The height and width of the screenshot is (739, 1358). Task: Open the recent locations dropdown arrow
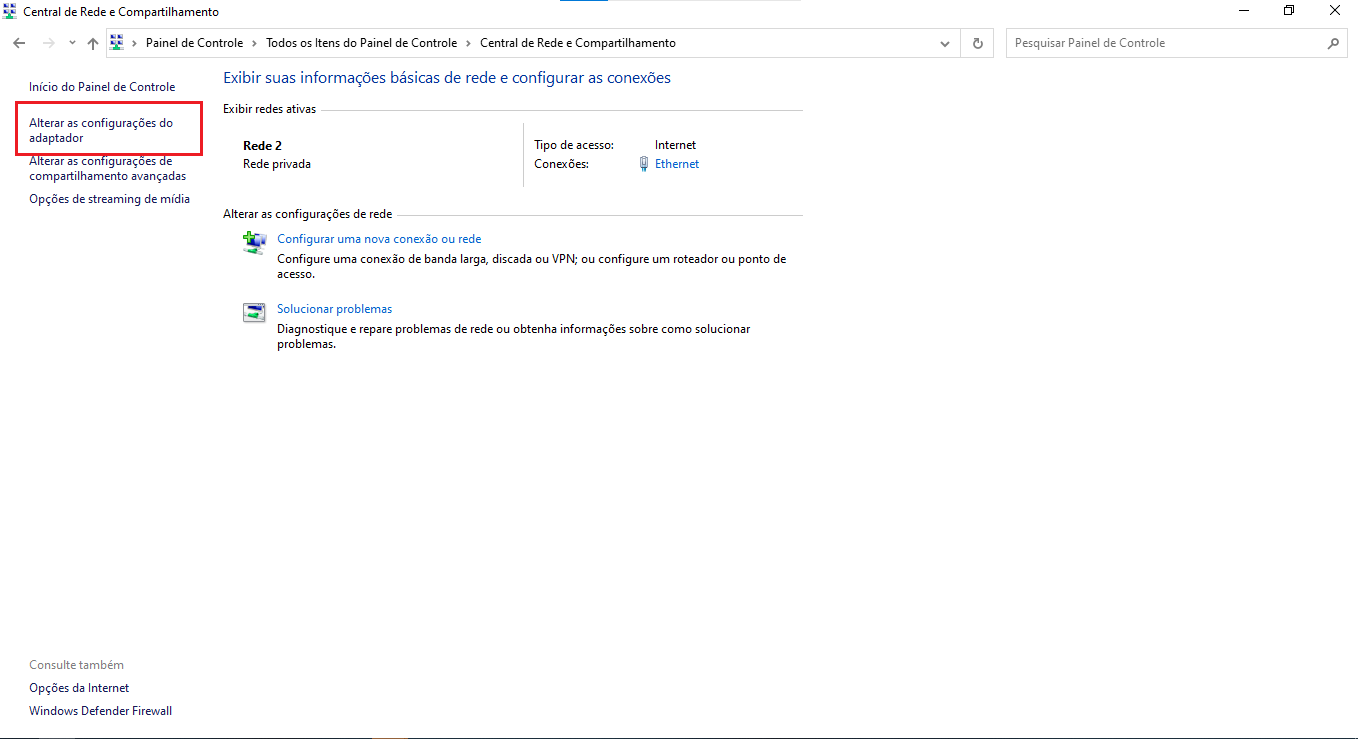72,43
